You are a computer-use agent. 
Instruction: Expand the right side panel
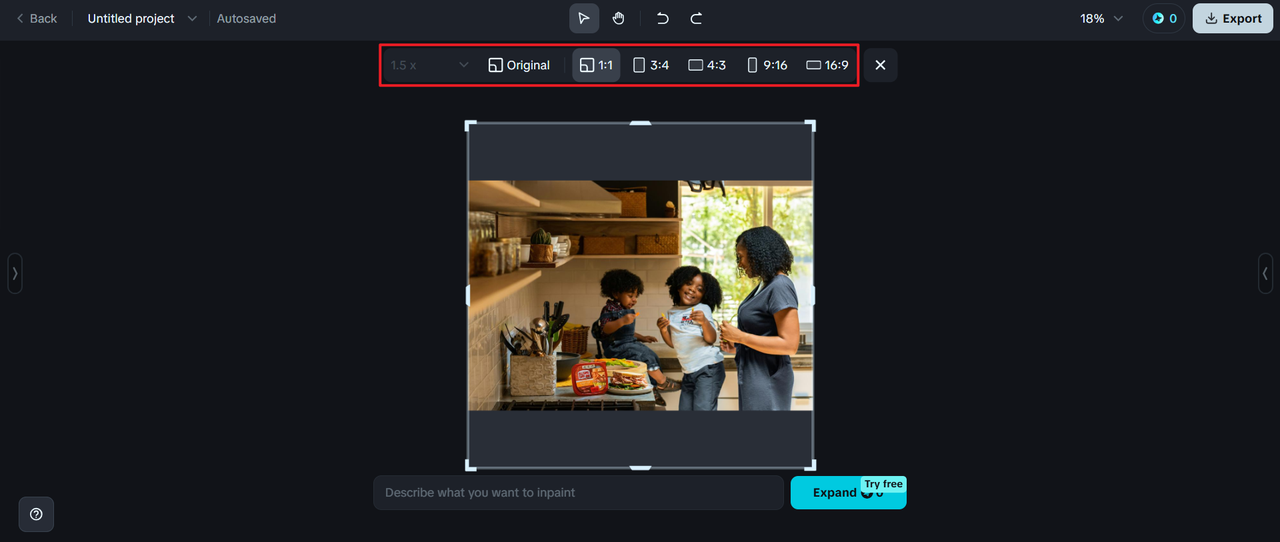[x=1265, y=273]
